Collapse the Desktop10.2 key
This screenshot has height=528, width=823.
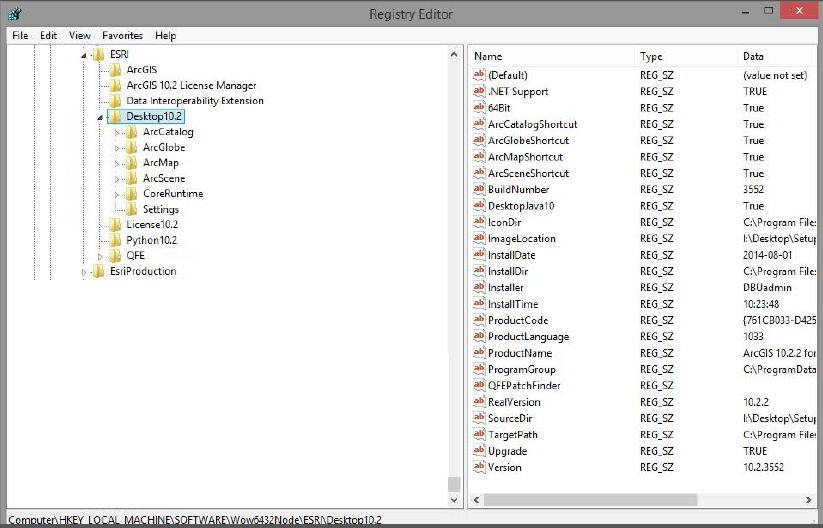pos(101,117)
